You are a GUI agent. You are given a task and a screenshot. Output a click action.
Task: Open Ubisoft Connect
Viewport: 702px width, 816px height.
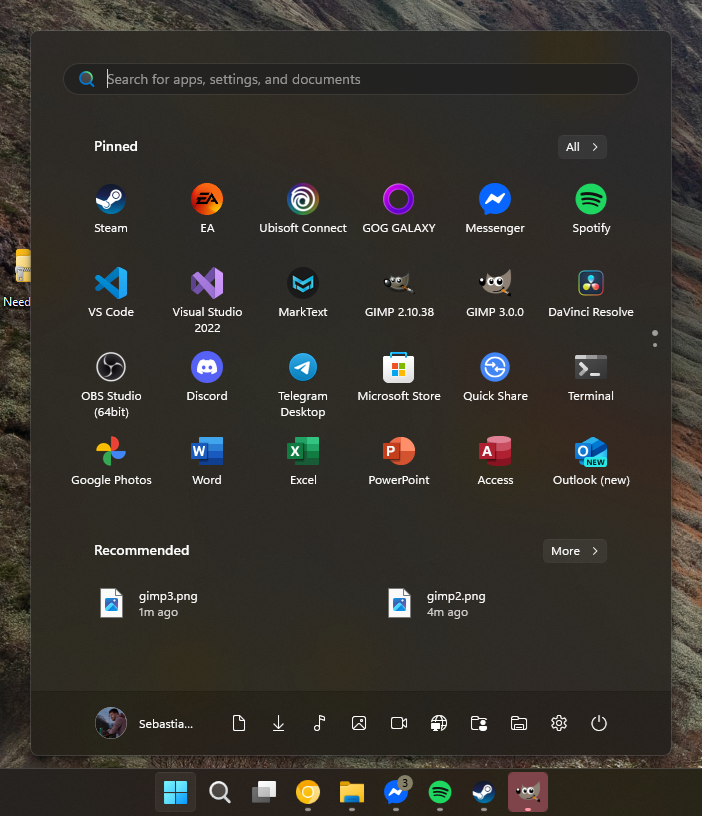coord(303,209)
